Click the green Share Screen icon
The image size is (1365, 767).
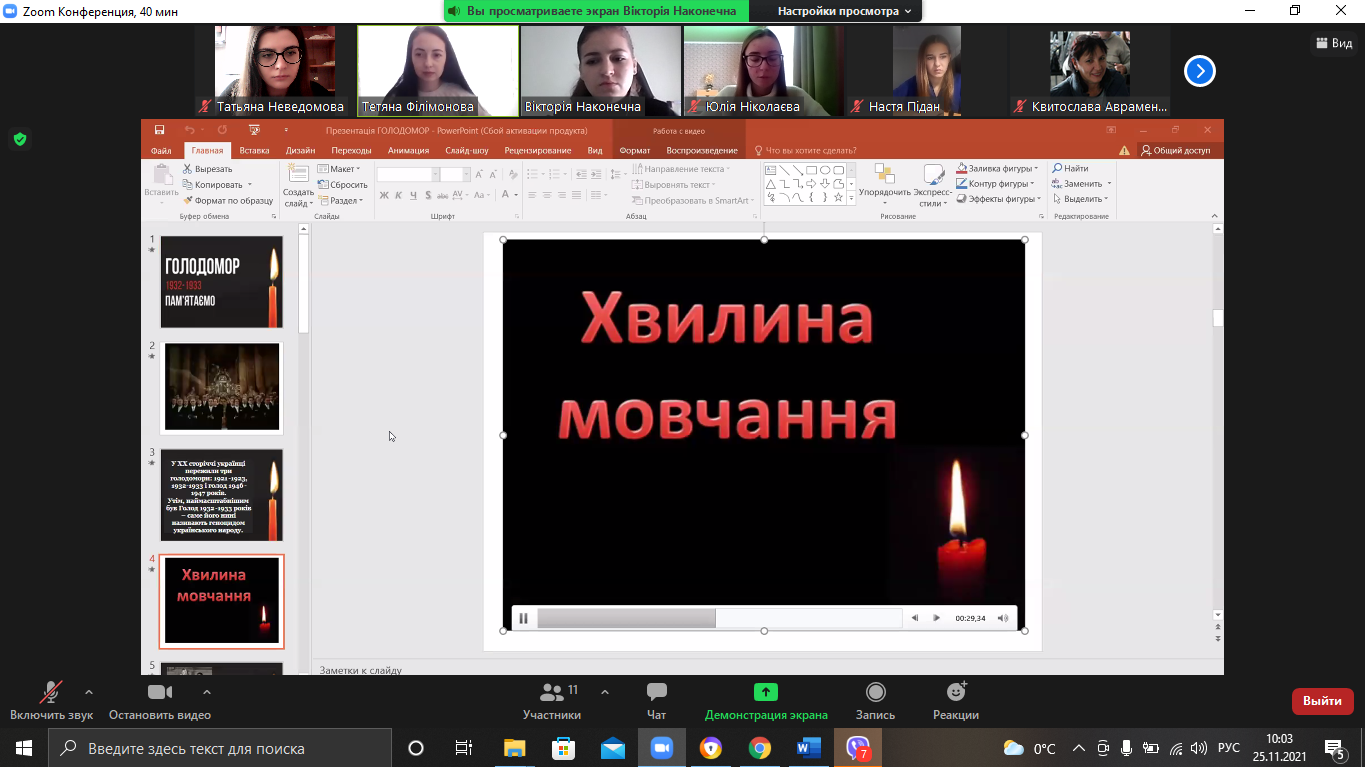tap(765, 692)
